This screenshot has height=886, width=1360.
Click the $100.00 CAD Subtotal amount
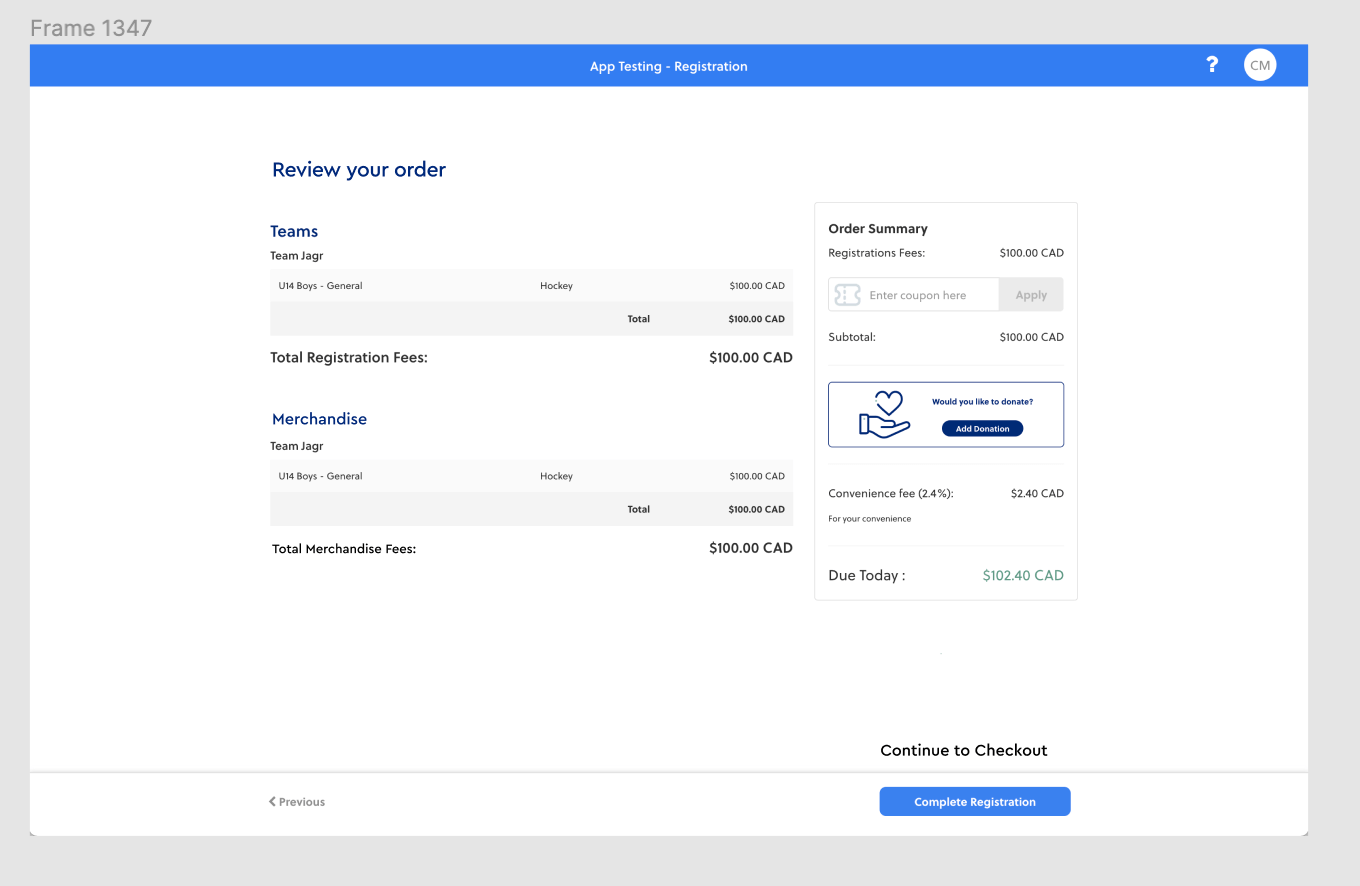point(1031,337)
